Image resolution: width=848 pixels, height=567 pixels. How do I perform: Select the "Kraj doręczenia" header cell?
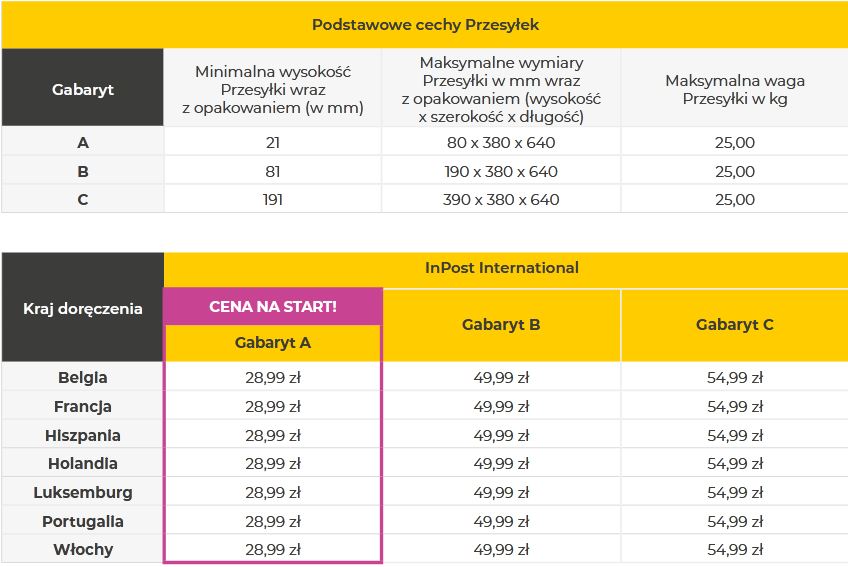tap(82, 309)
